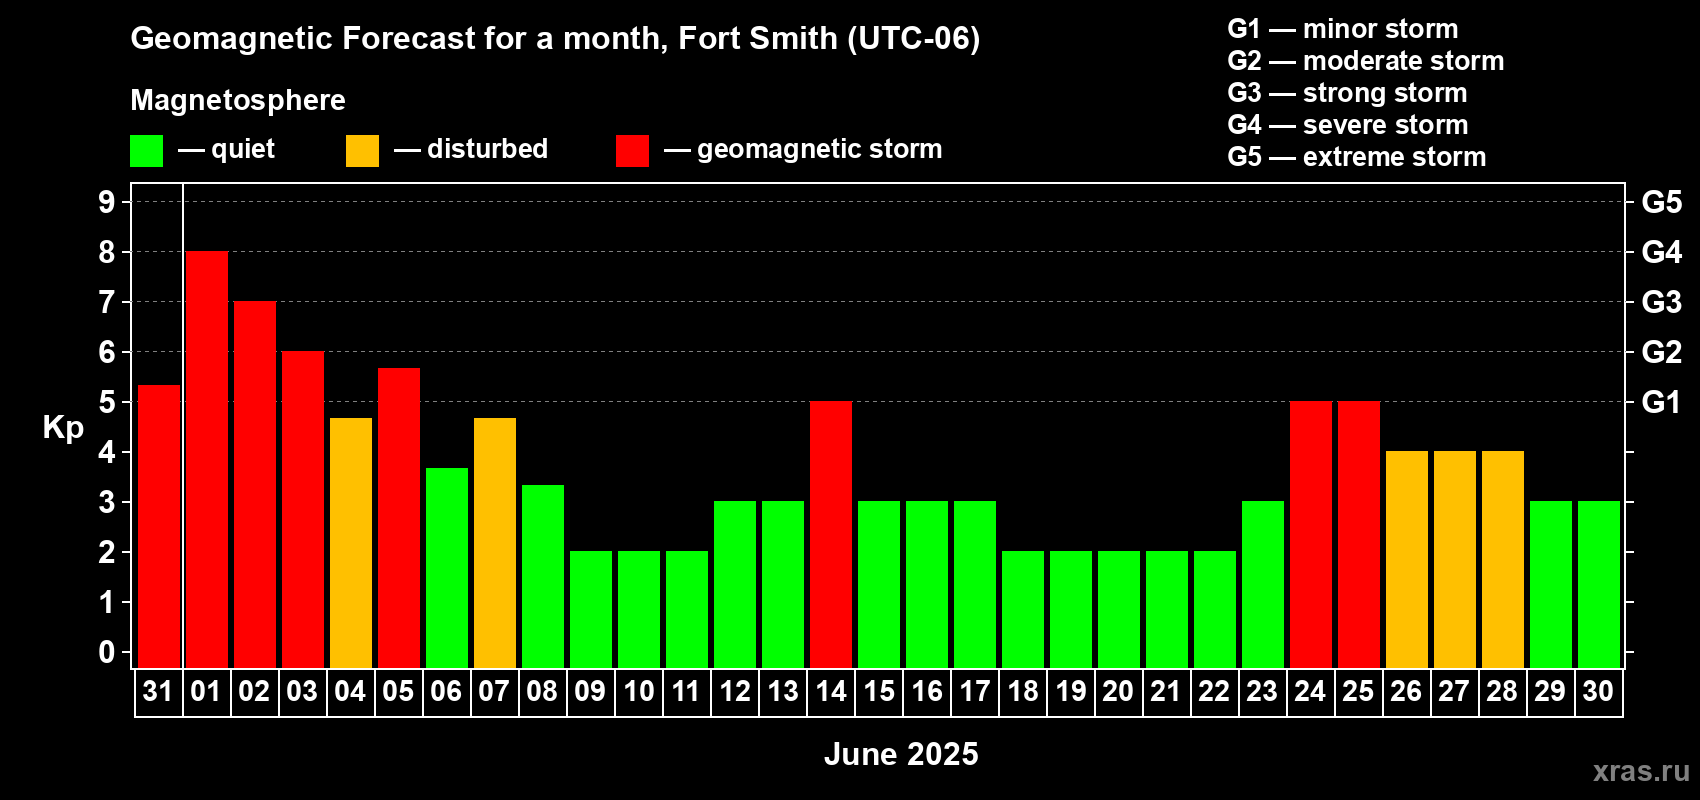Click the orange disturbed legend swatch
Viewport: 1700px width, 800px height.
[363, 151]
